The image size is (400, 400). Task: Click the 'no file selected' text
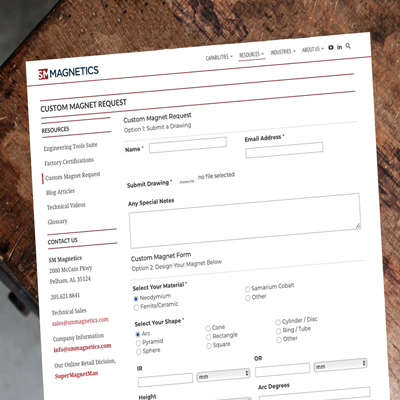[x=216, y=176]
